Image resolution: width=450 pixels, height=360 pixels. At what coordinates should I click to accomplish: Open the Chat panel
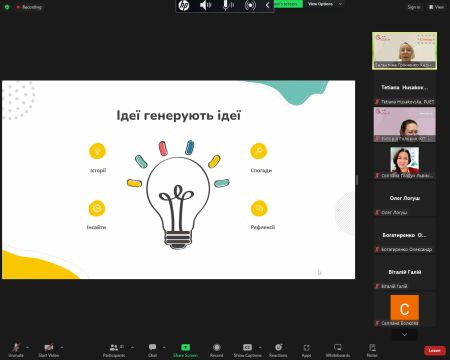pyautogui.click(x=152, y=347)
